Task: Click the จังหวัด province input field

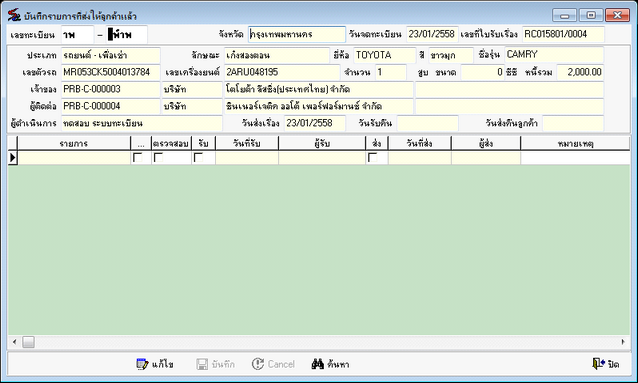Action: (297, 34)
